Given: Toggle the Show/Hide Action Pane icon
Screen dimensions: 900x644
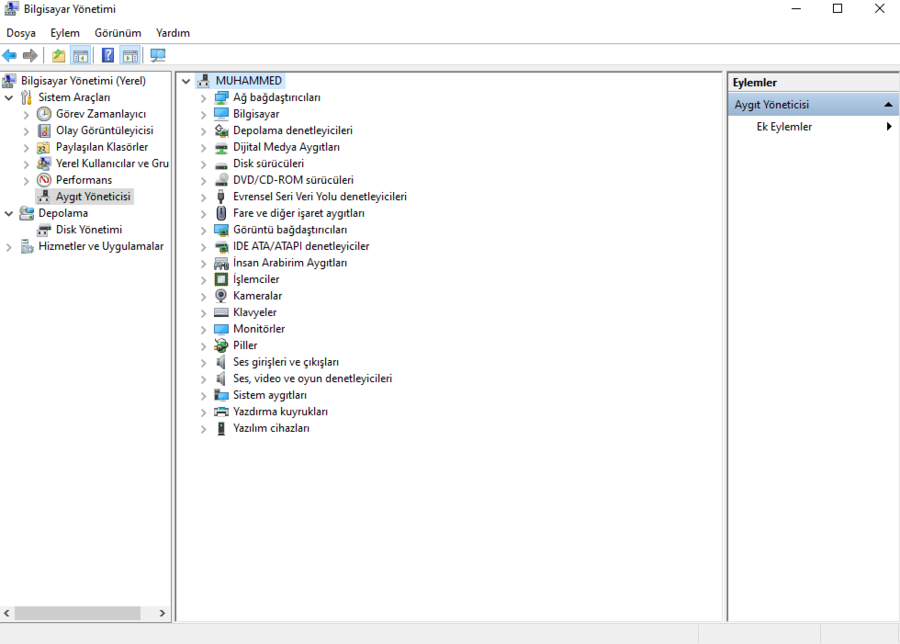Looking at the screenshot, I should pos(130,56).
